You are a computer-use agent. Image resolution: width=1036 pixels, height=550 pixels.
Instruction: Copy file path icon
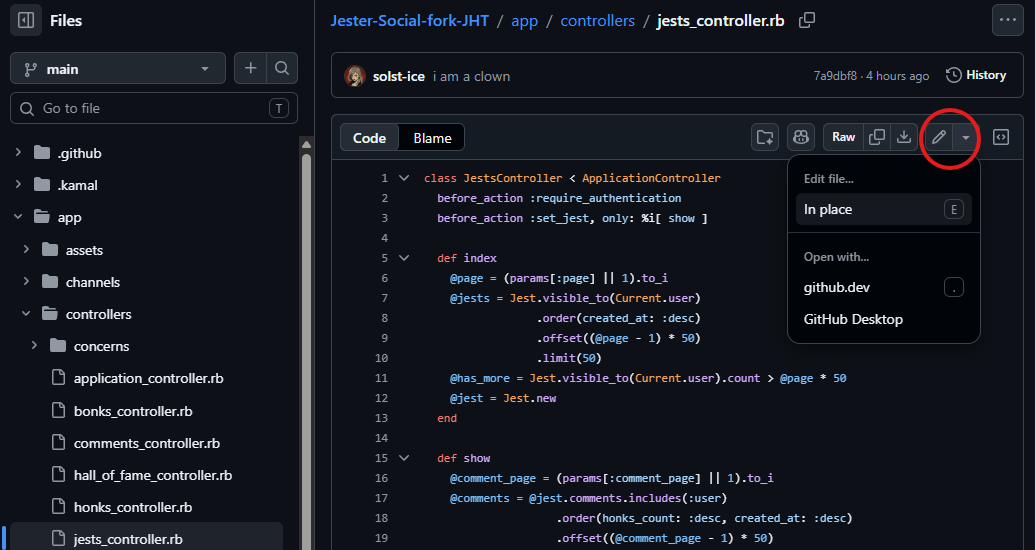[x=807, y=20]
